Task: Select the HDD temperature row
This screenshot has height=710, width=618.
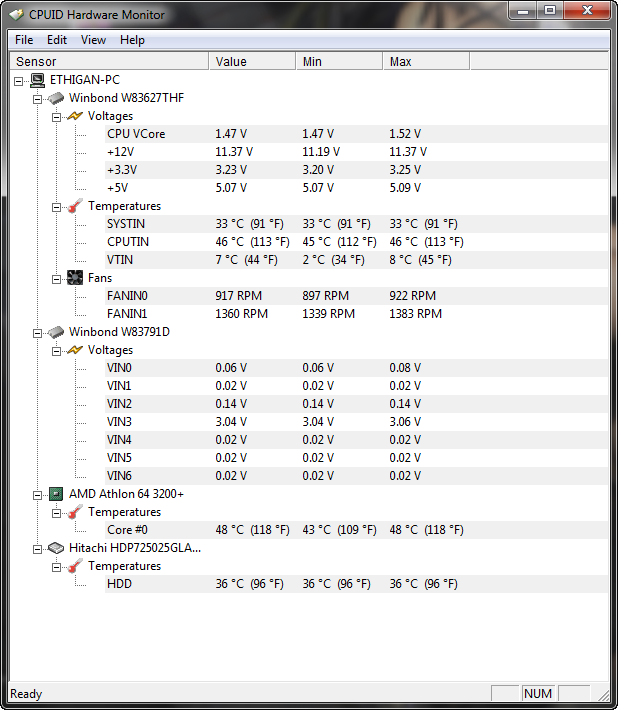Action: [x=356, y=584]
